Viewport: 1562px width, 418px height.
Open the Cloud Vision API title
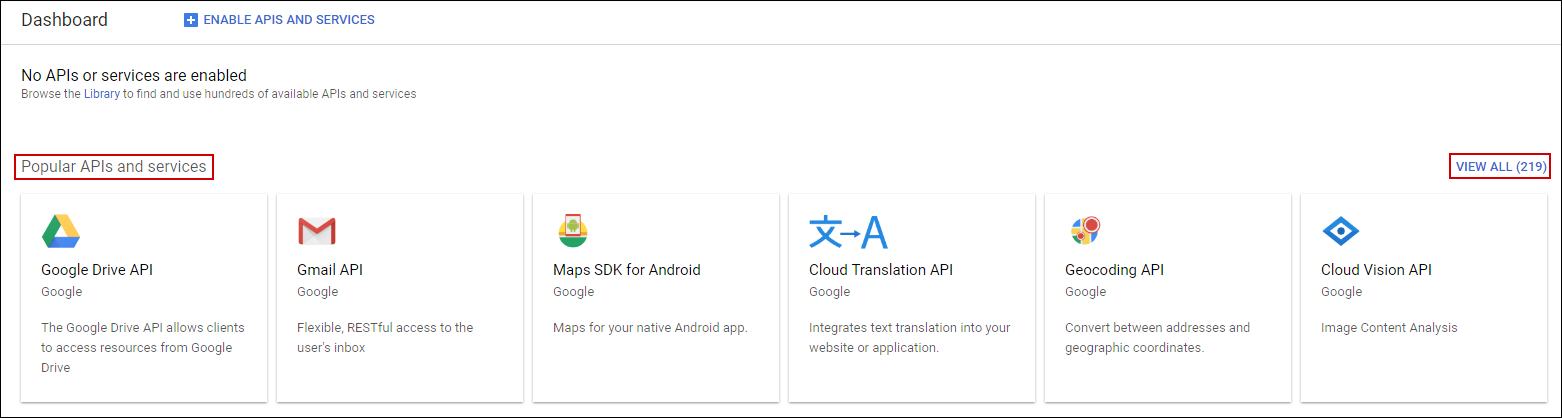click(1376, 270)
